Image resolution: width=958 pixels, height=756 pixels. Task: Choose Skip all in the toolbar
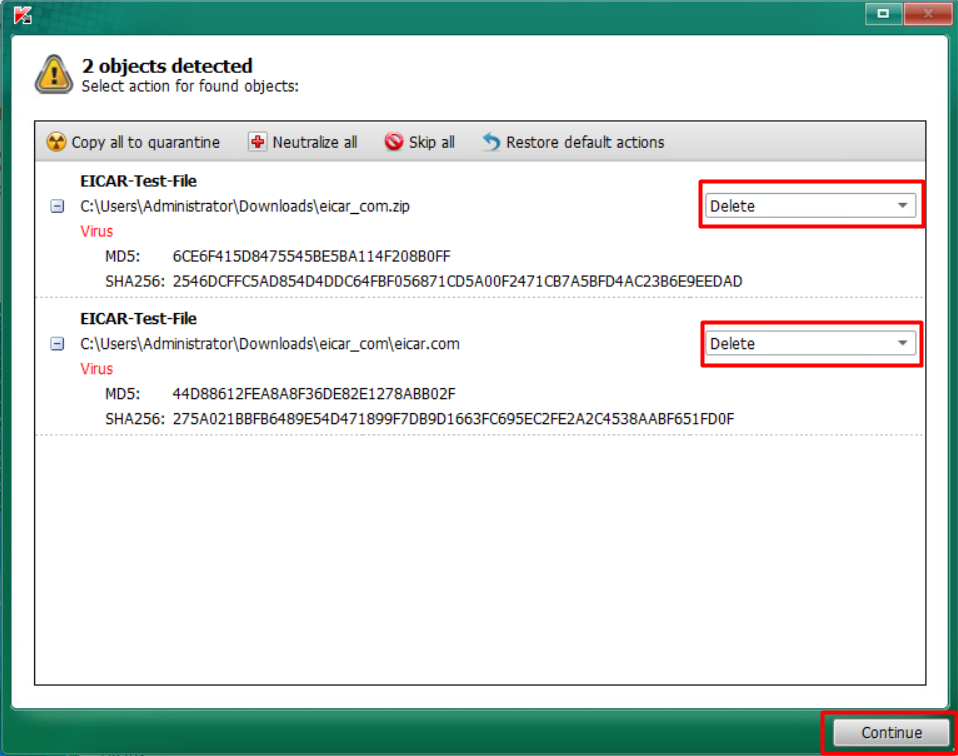420,142
